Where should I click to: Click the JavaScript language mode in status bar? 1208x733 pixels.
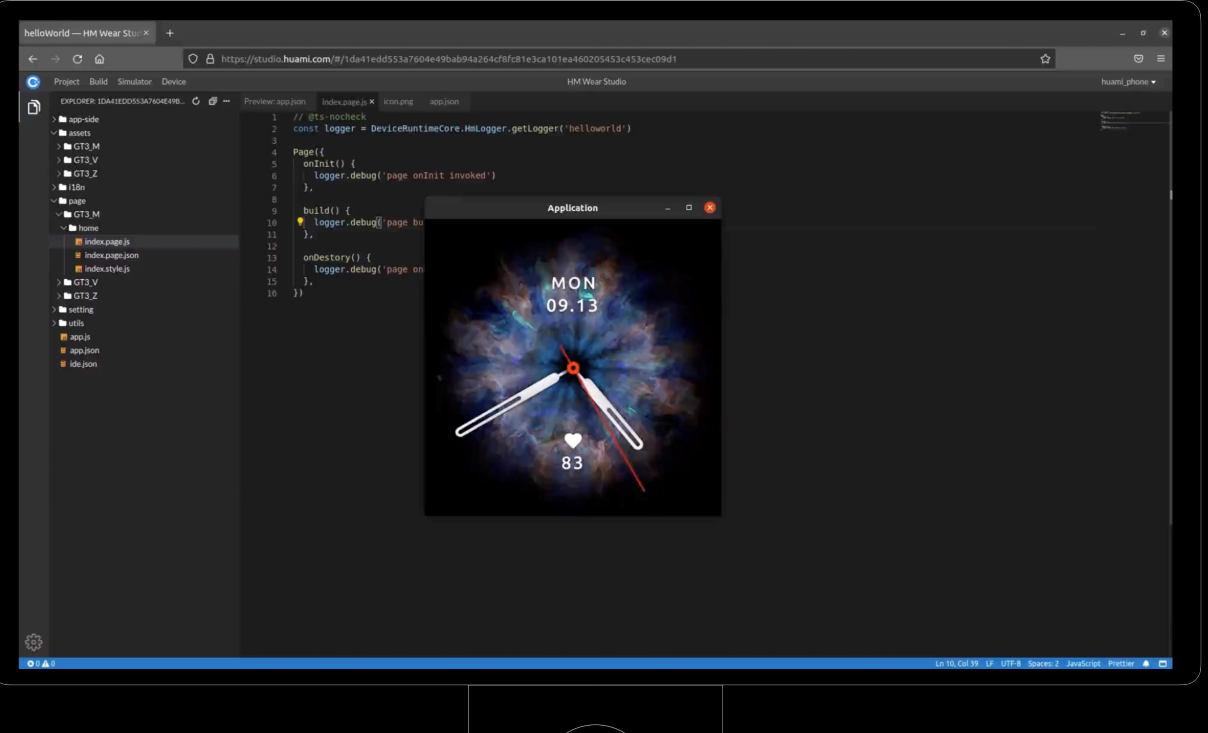(x=1082, y=663)
